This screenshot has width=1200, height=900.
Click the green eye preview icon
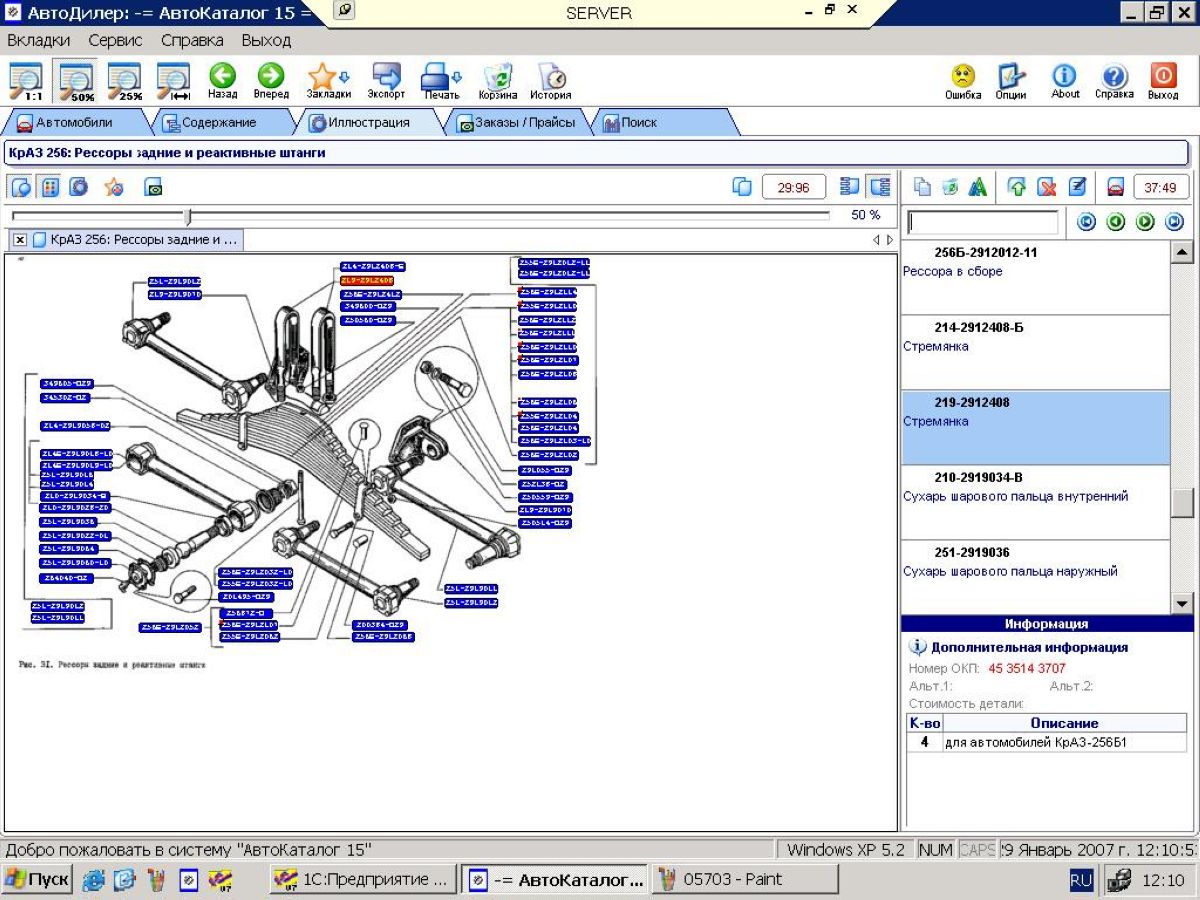[x=153, y=187]
